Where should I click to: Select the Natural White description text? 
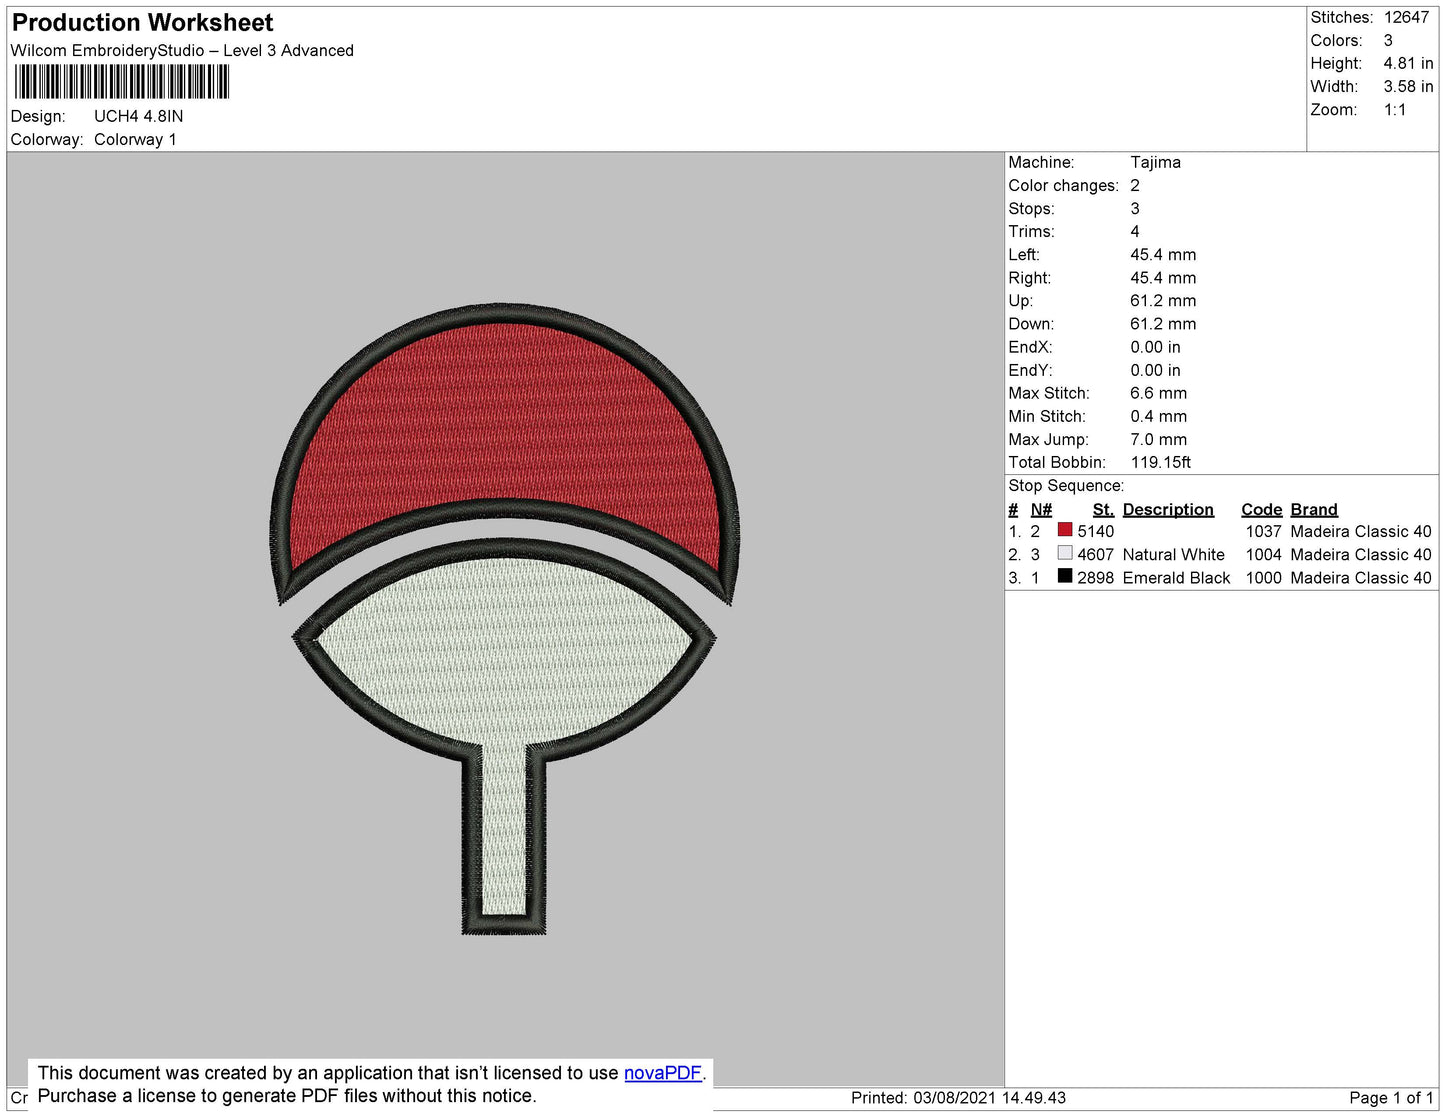[x=1173, y=554]
